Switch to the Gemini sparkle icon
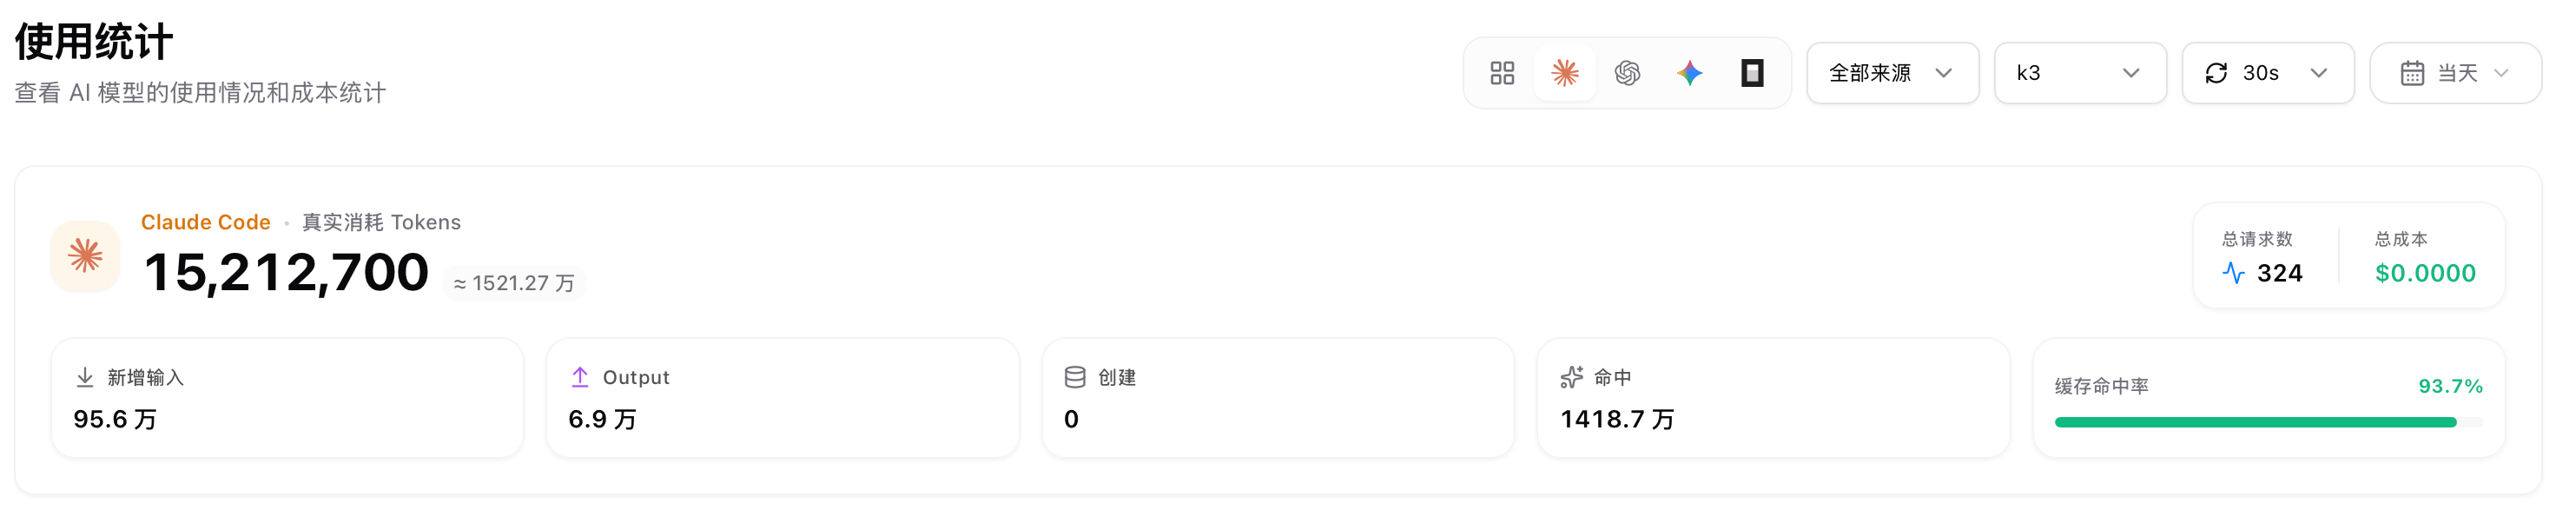 (x=1690, y=73)
